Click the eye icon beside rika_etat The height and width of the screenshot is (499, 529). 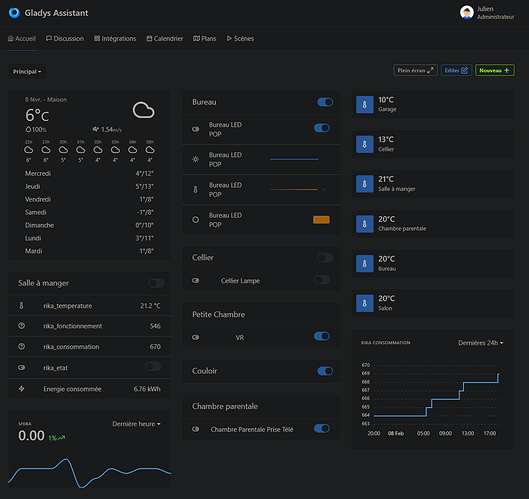(x=21, y=368)
